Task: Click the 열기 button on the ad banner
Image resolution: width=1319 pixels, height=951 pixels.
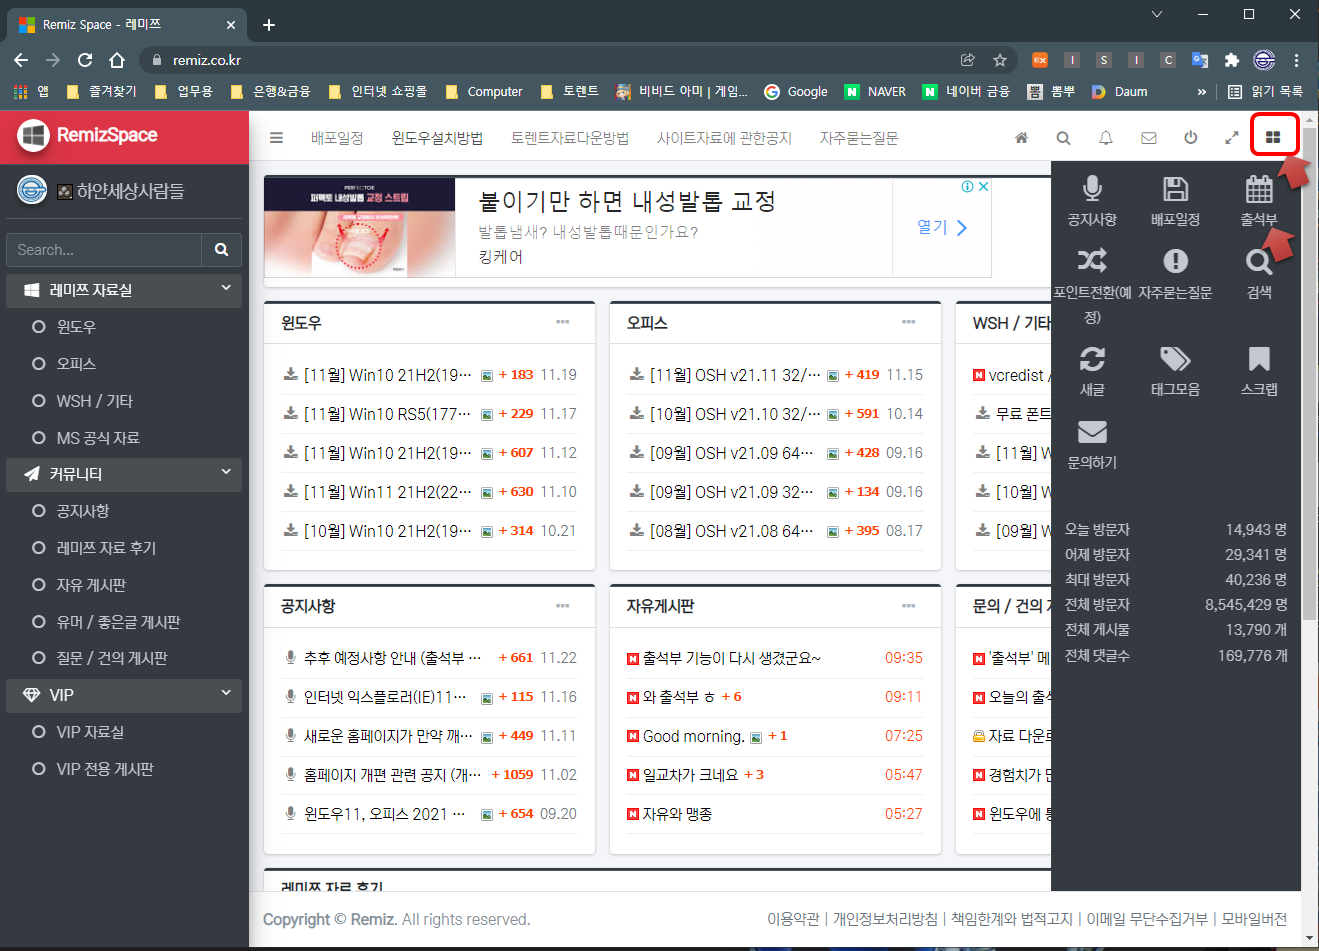Action: click(941, 228)
